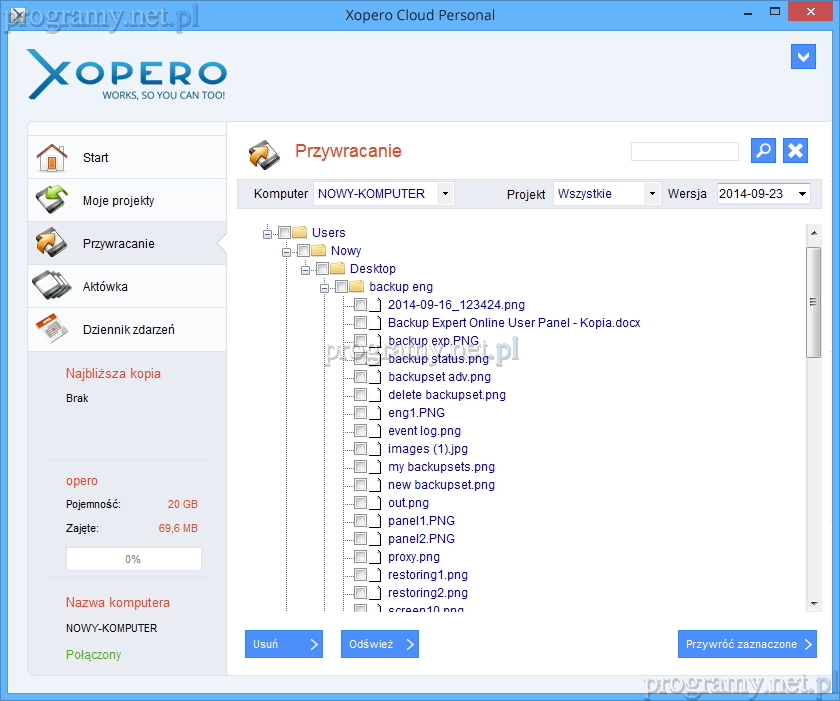Click the Odśwież refresh button

pyautogui.click(x=379, y=645)
